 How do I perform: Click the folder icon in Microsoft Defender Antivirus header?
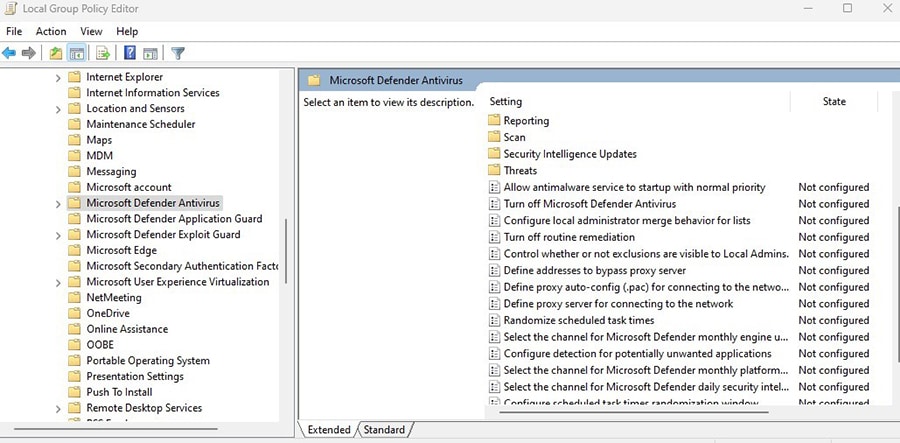[314, 80]
